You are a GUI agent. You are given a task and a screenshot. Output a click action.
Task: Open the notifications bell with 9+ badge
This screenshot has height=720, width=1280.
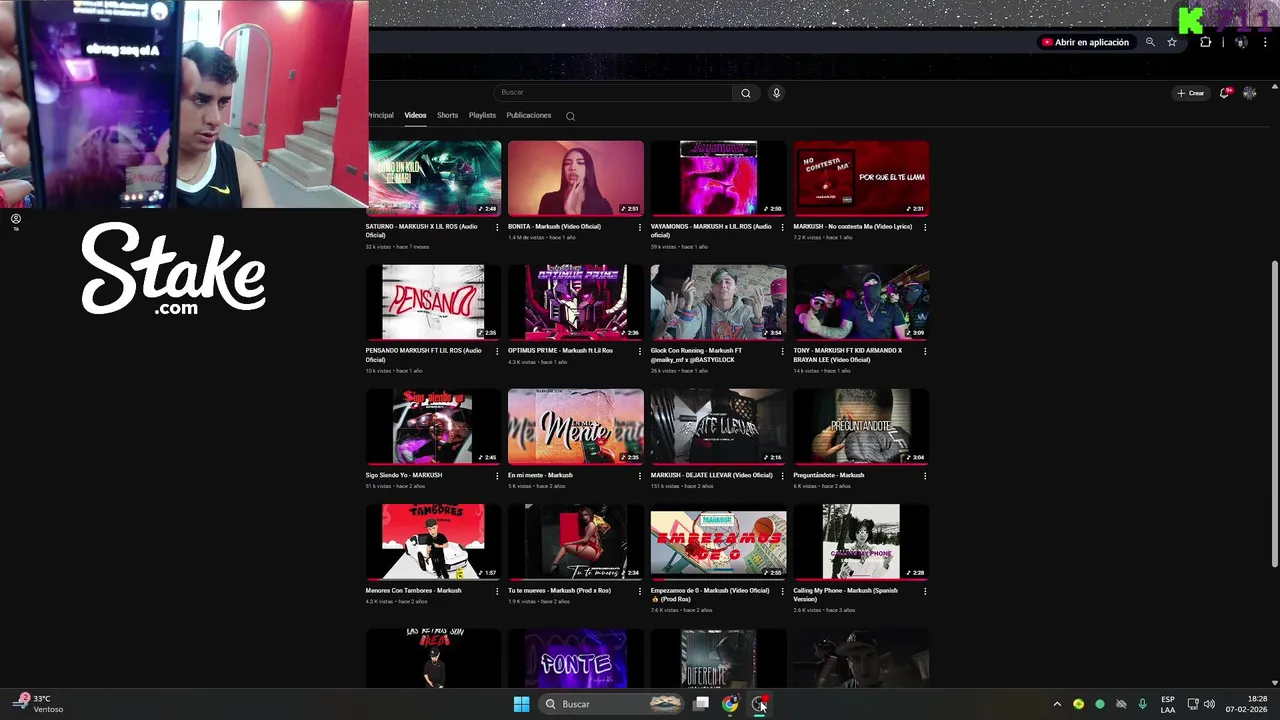click(x=1225, y=93)
